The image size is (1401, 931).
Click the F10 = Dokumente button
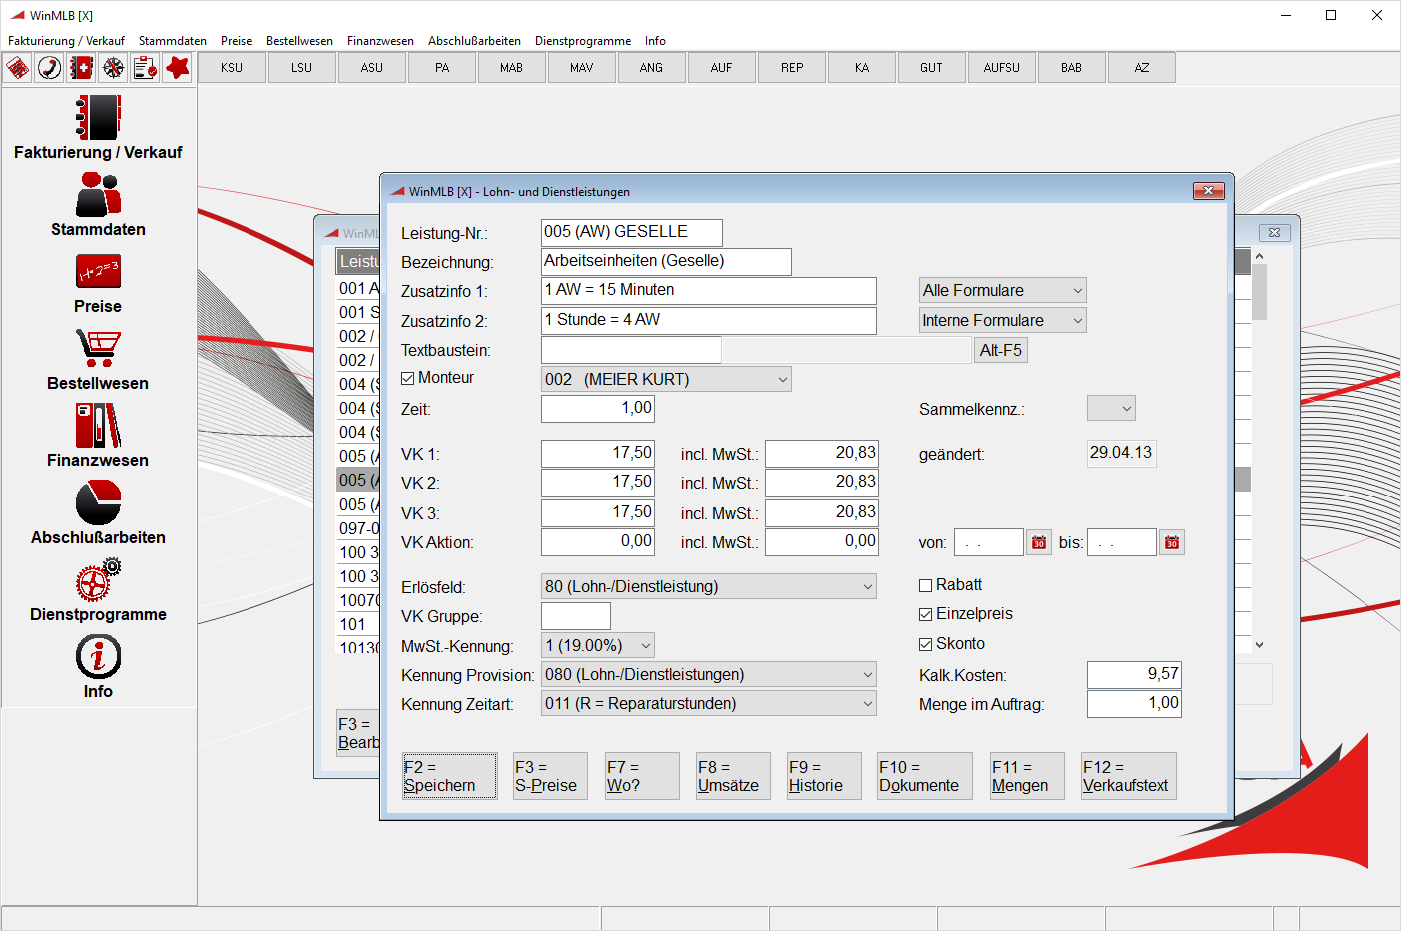(x=925, y=776)
